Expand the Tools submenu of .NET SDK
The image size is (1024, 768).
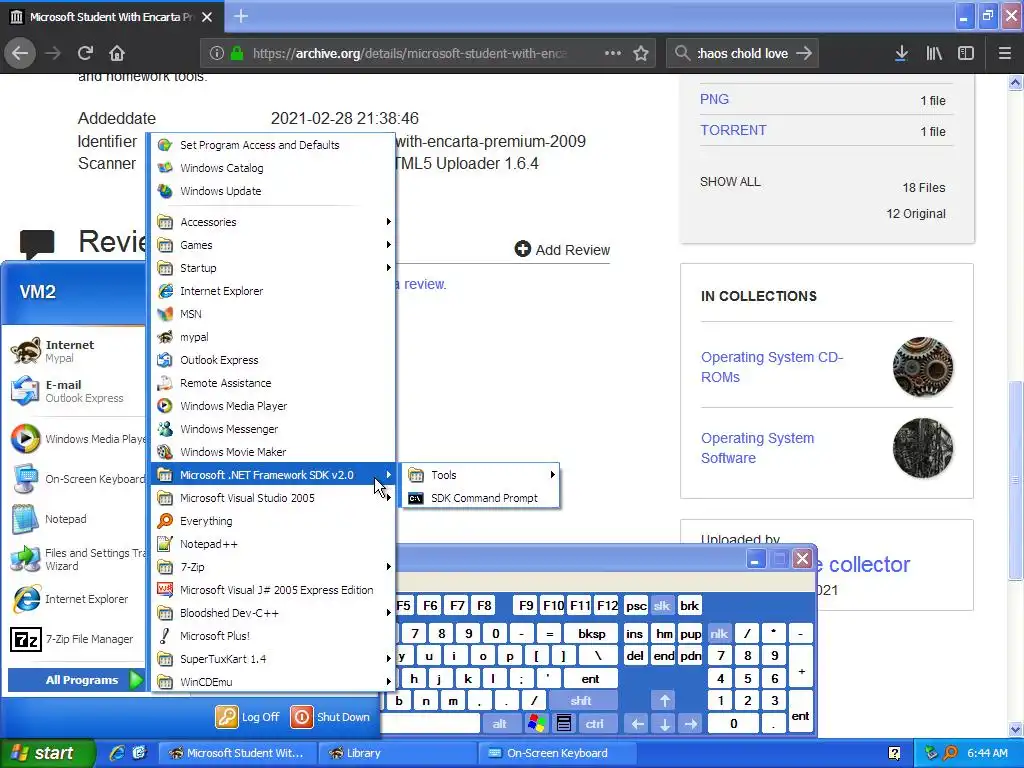pos(481,475)
